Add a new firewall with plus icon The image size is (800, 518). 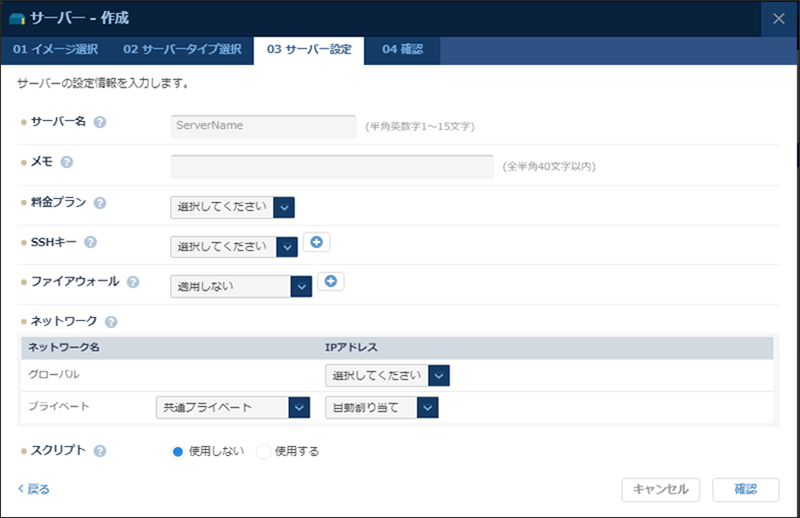331,281
